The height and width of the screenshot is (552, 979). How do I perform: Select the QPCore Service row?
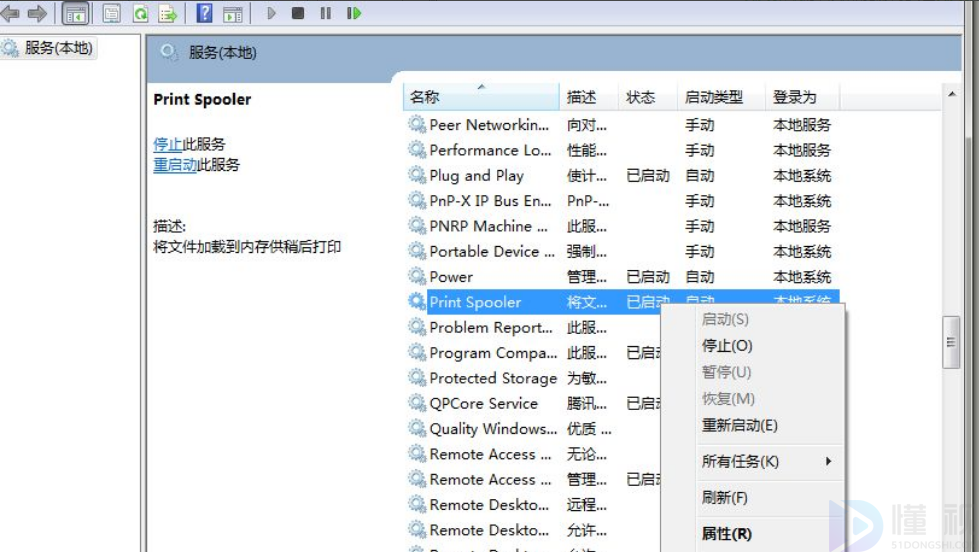click(533, 403)
